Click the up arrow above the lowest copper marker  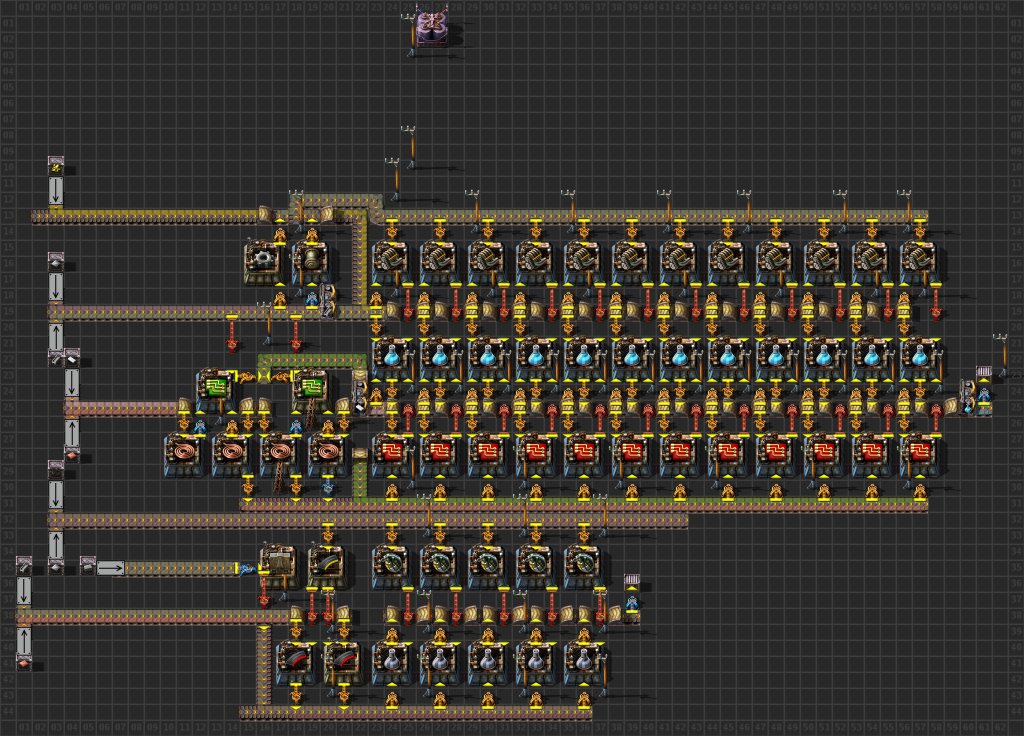click(x=24, y=640)
